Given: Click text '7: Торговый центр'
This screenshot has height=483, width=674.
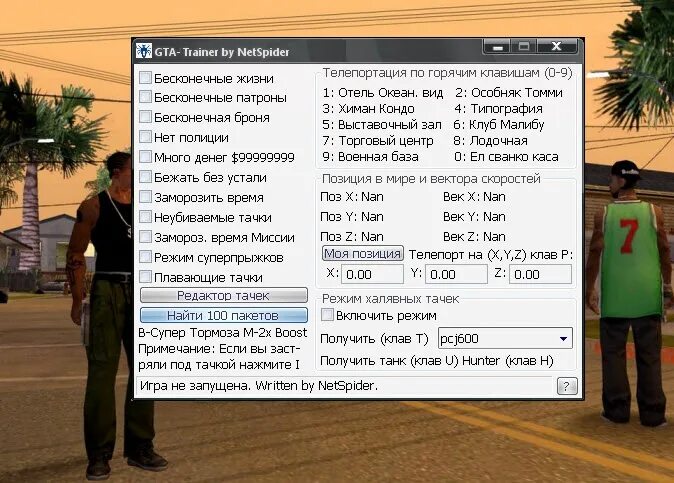Looking at the screenshot, I should tap(378, 141).
